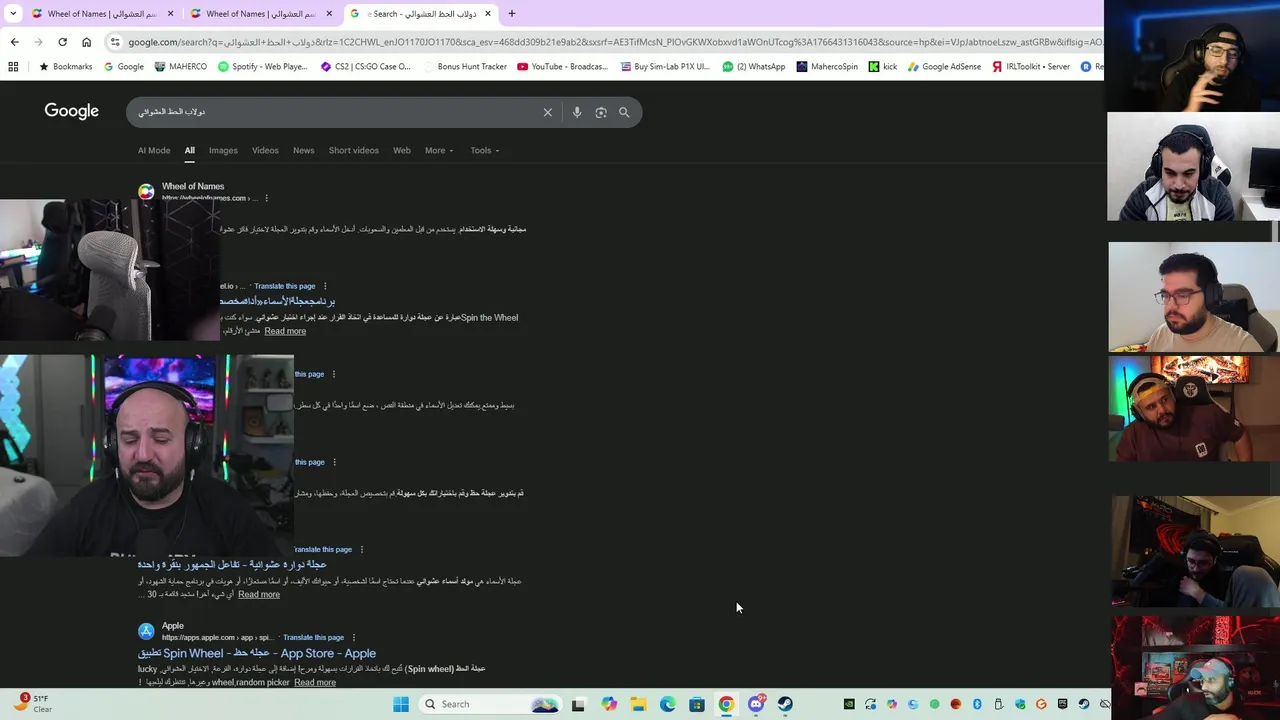This screenshot has height=720, width=1280.
Task: Expand the Tools dropdown
Action: [485, 150]
